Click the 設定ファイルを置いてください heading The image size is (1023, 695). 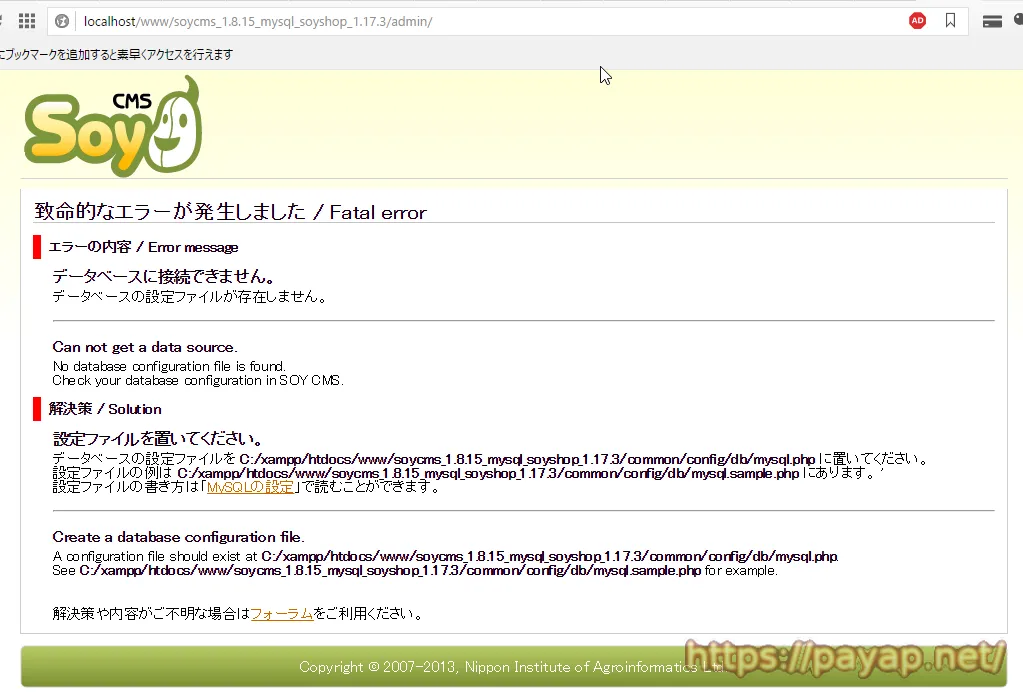pyautogui.click(x=158, y=439)
